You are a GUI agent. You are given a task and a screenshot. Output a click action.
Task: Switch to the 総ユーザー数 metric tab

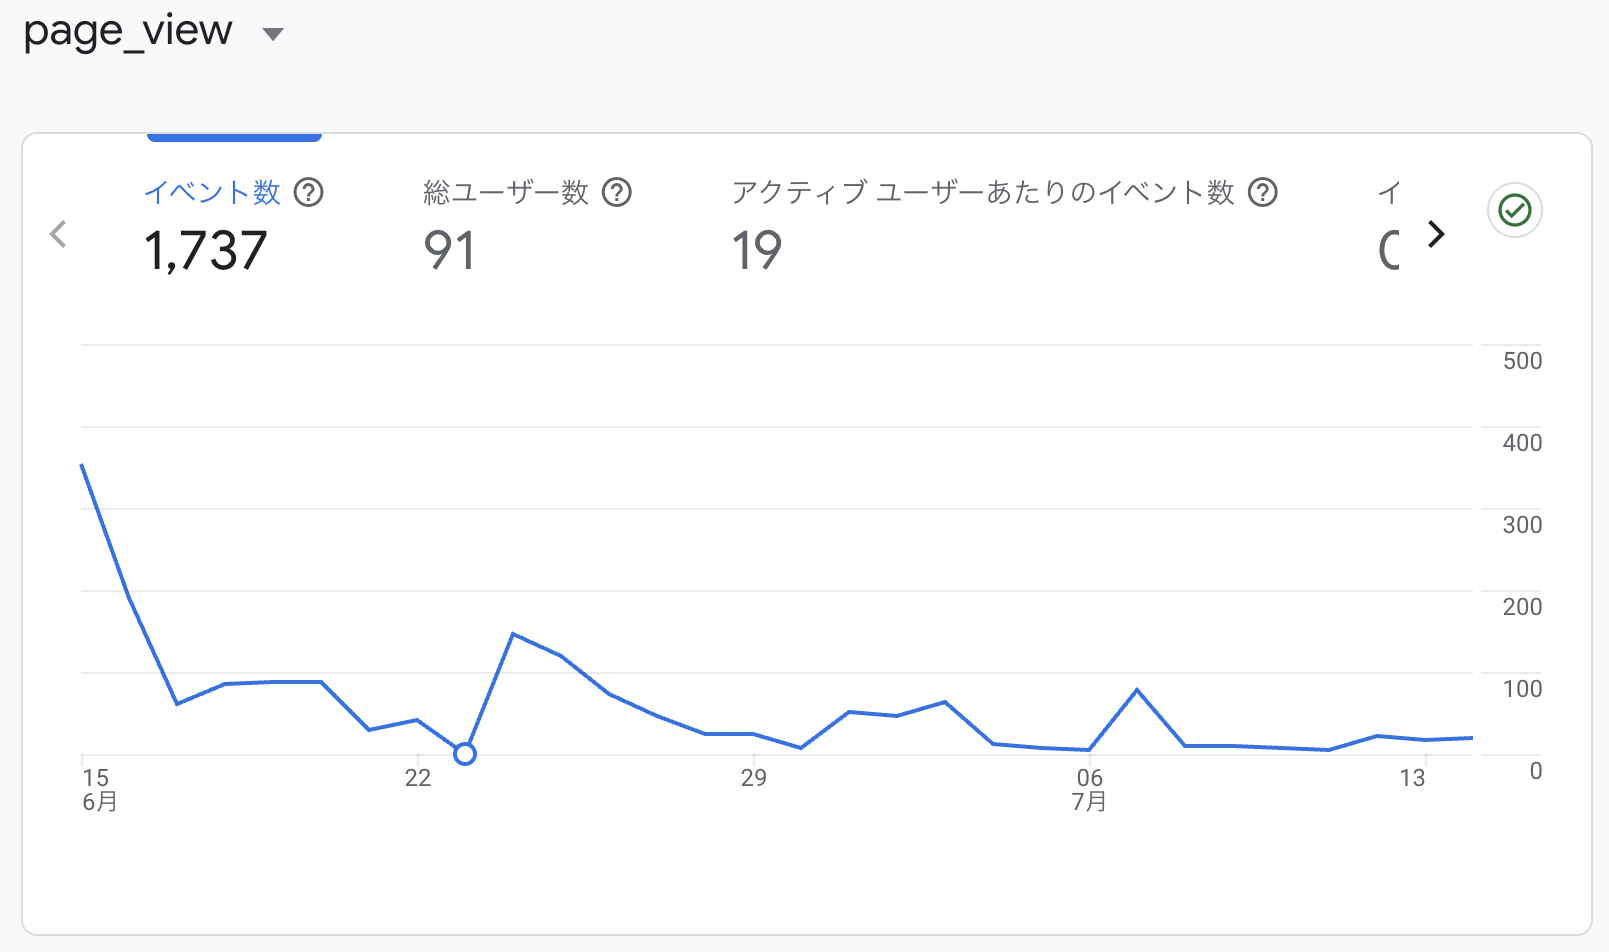coord(527,226)
